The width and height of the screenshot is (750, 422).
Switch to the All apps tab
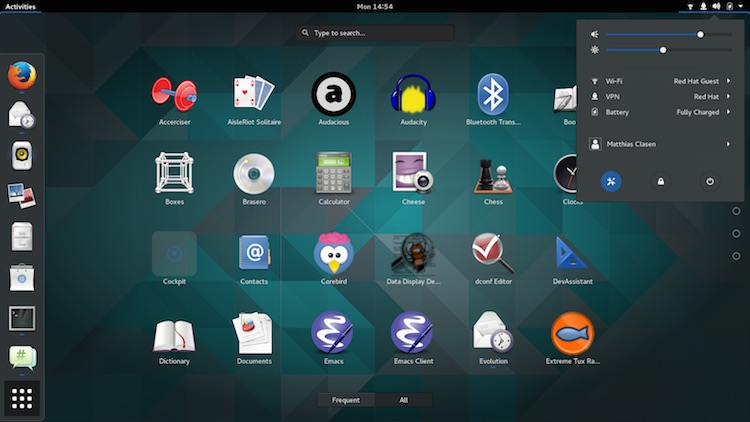[x=404, y=400]
